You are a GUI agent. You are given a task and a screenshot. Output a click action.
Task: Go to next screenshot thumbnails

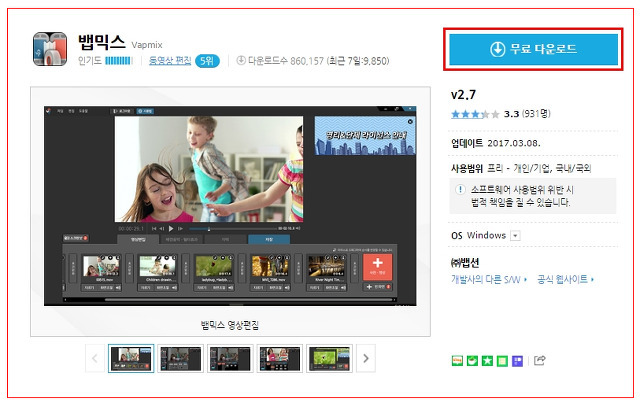[x=366, y=358]
